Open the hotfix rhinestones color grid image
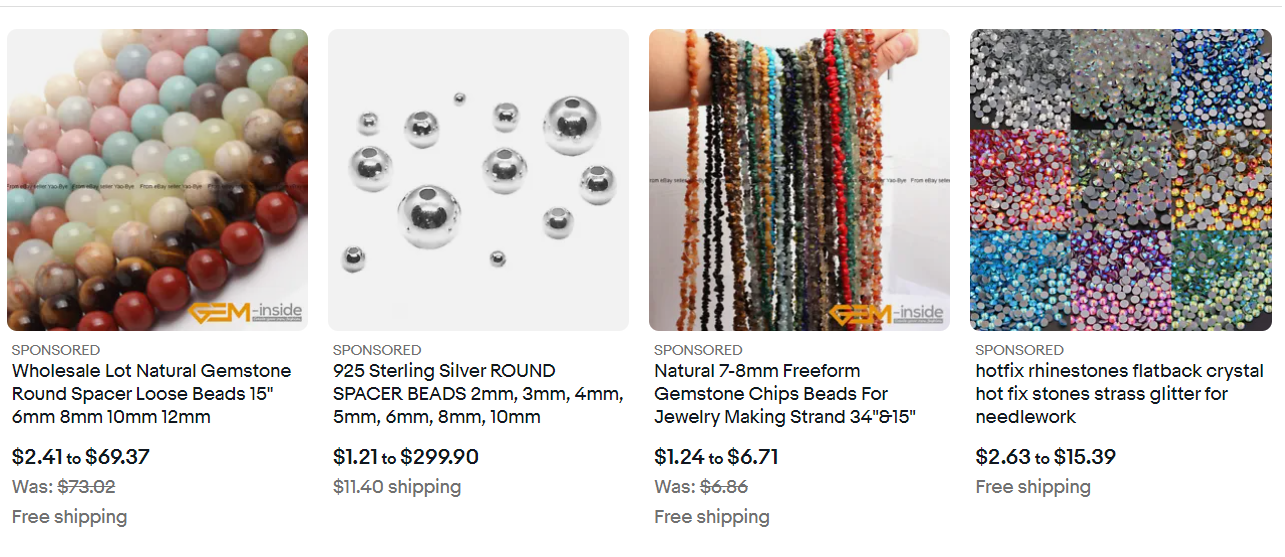 click(x=1120, y=180)
